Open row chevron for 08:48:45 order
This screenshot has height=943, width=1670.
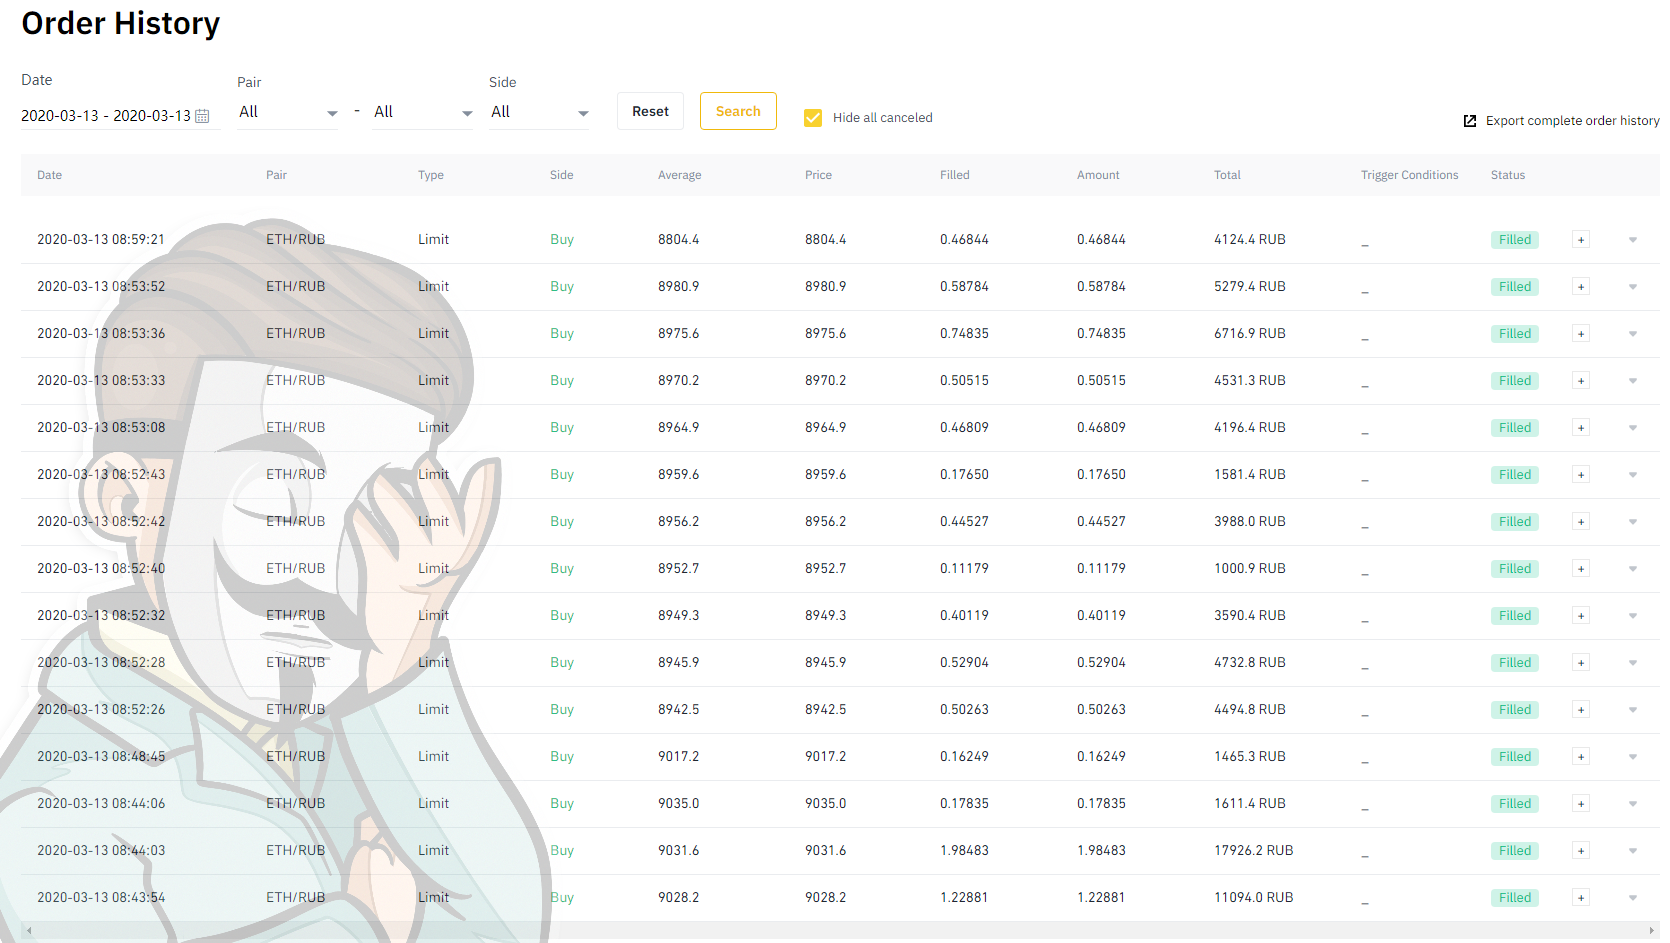pyautogui.click(x=1633, y=757)
